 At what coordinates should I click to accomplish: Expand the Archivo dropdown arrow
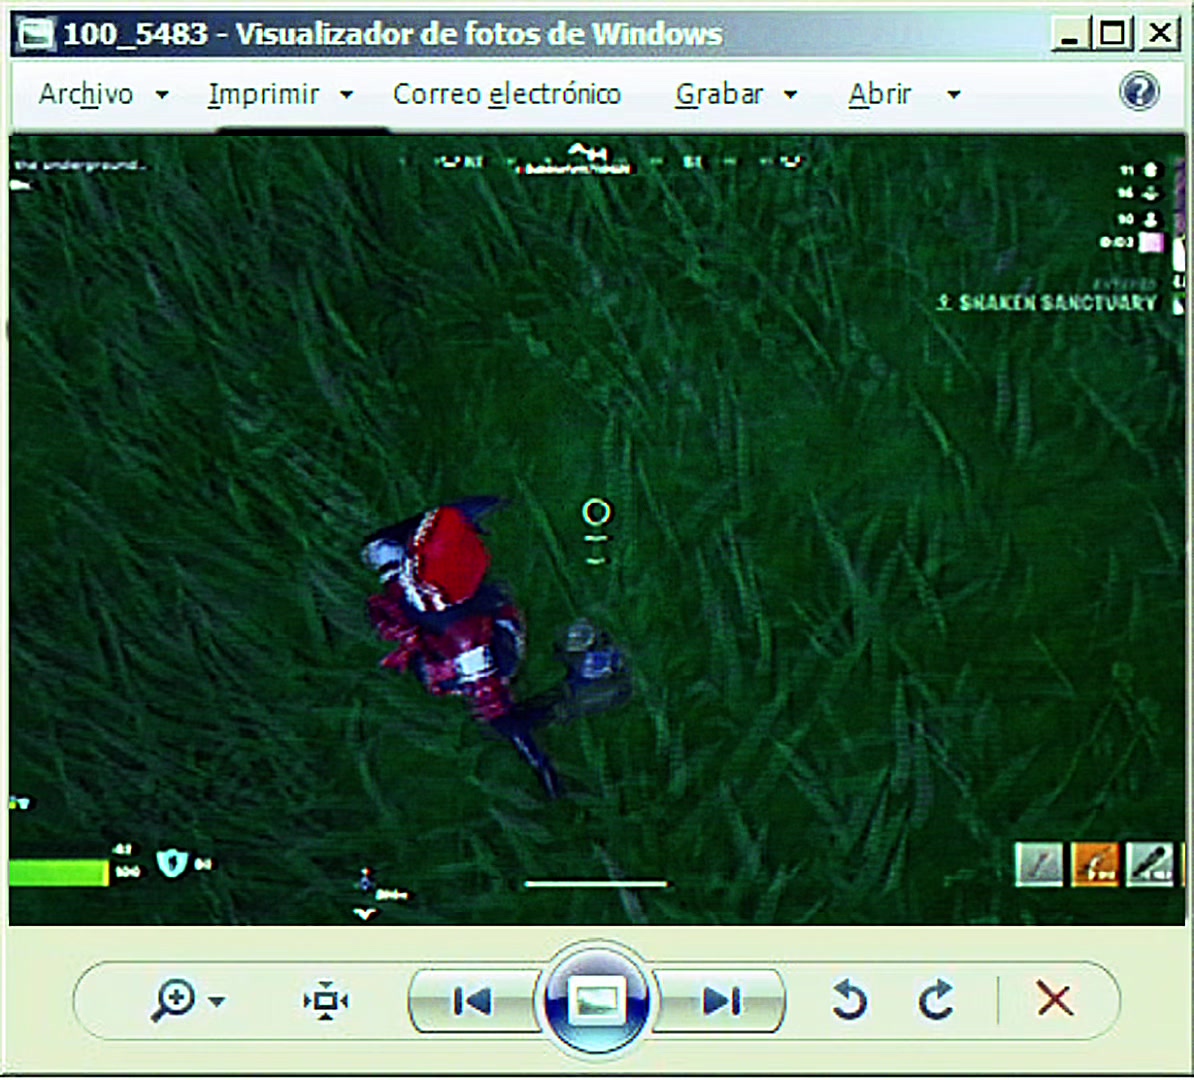[x=161, y=95]
